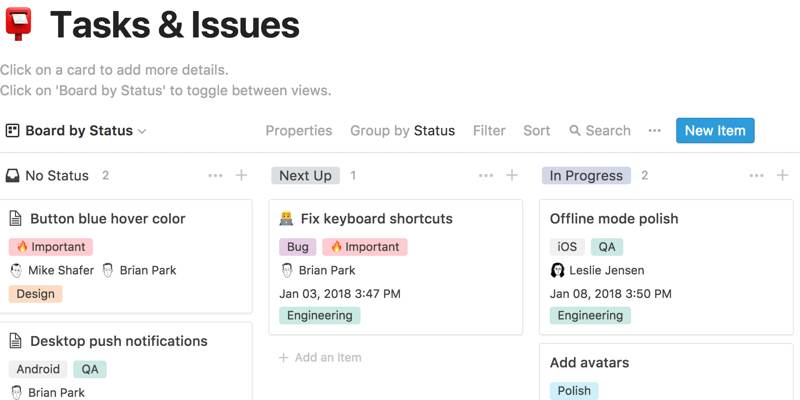Open the toolbar more options ellipsis

click(x=655, y=131)
